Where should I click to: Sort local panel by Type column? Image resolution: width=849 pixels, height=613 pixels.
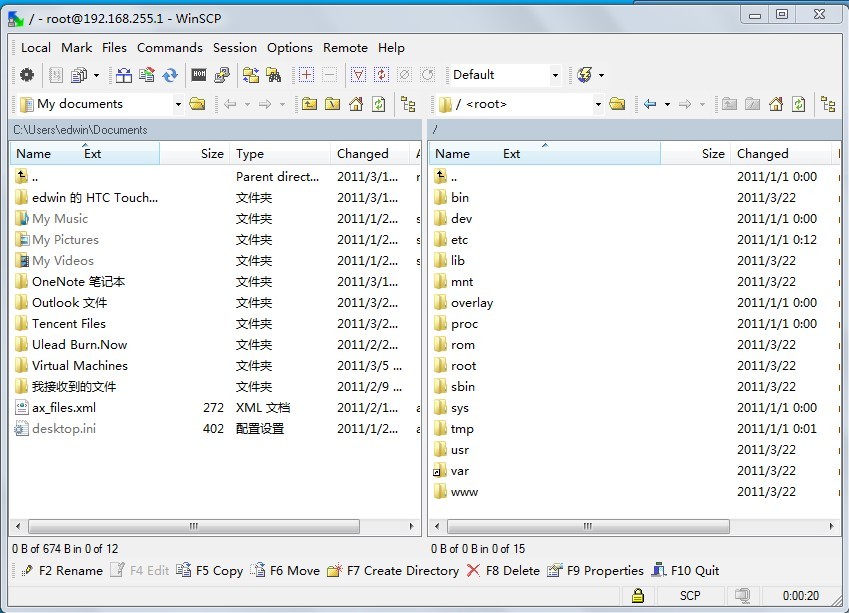(280, 154)
